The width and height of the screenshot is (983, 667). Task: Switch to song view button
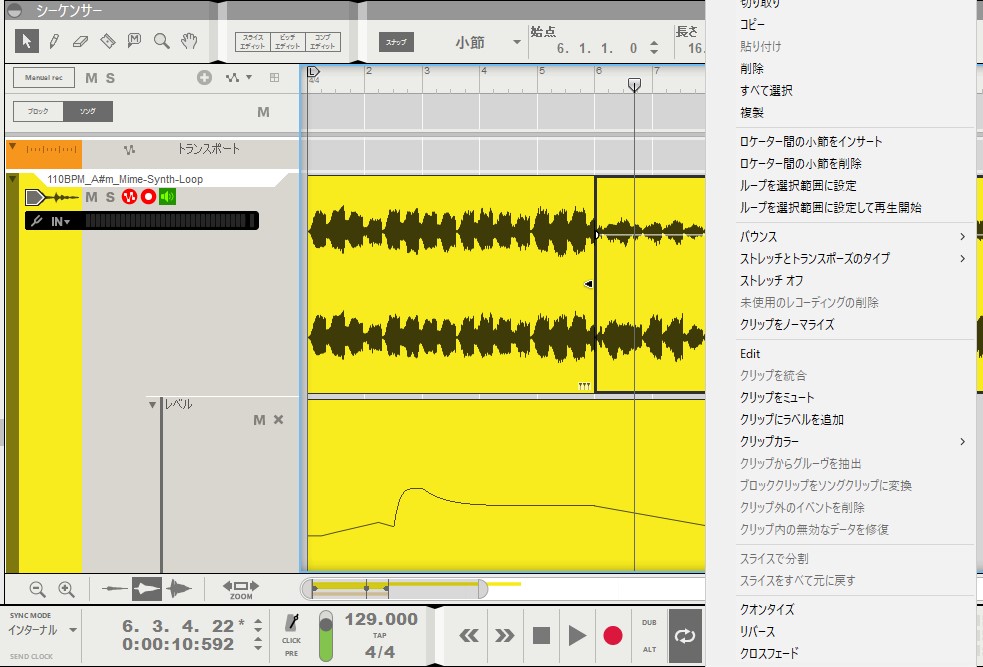pyautogui.click(x=88, y=112)
